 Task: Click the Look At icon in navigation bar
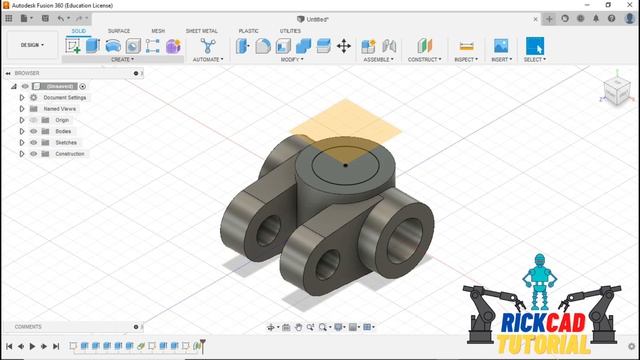pos(286,327)
